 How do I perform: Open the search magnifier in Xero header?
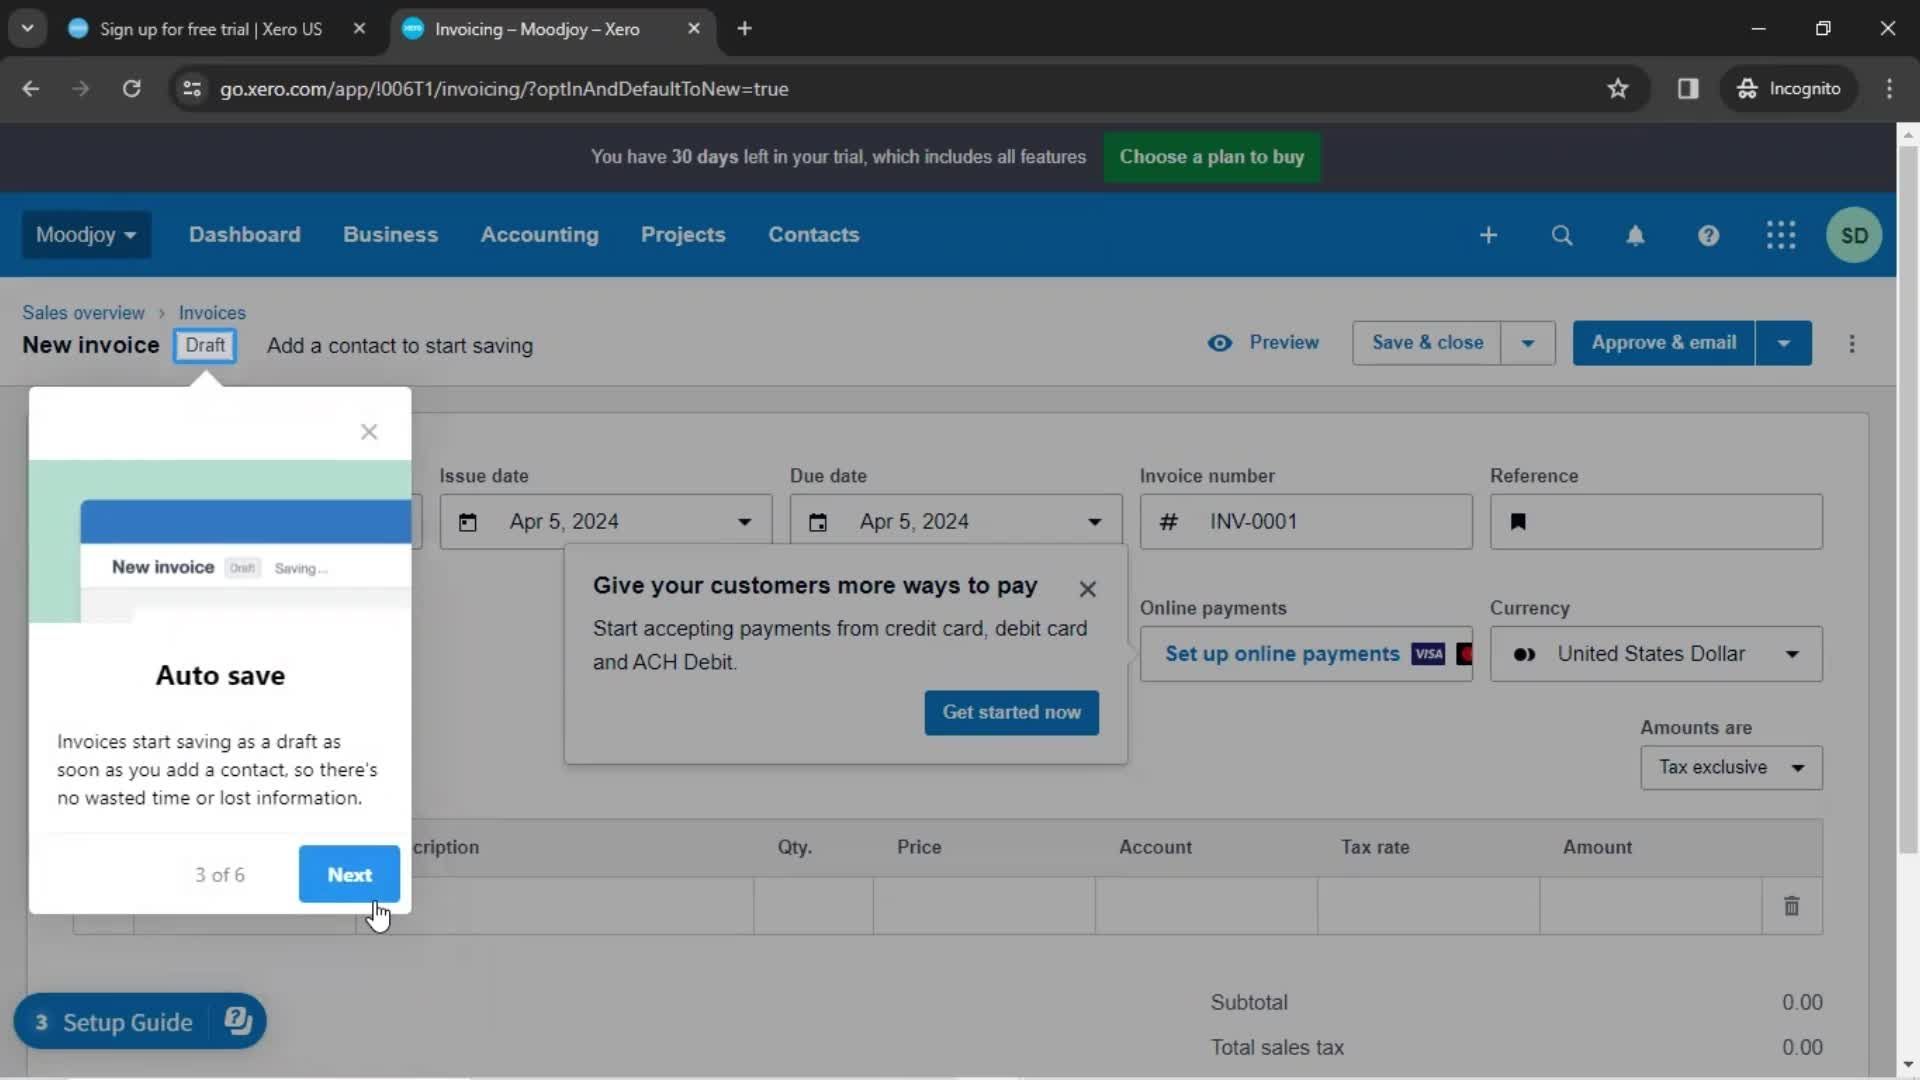(1561, 235)
